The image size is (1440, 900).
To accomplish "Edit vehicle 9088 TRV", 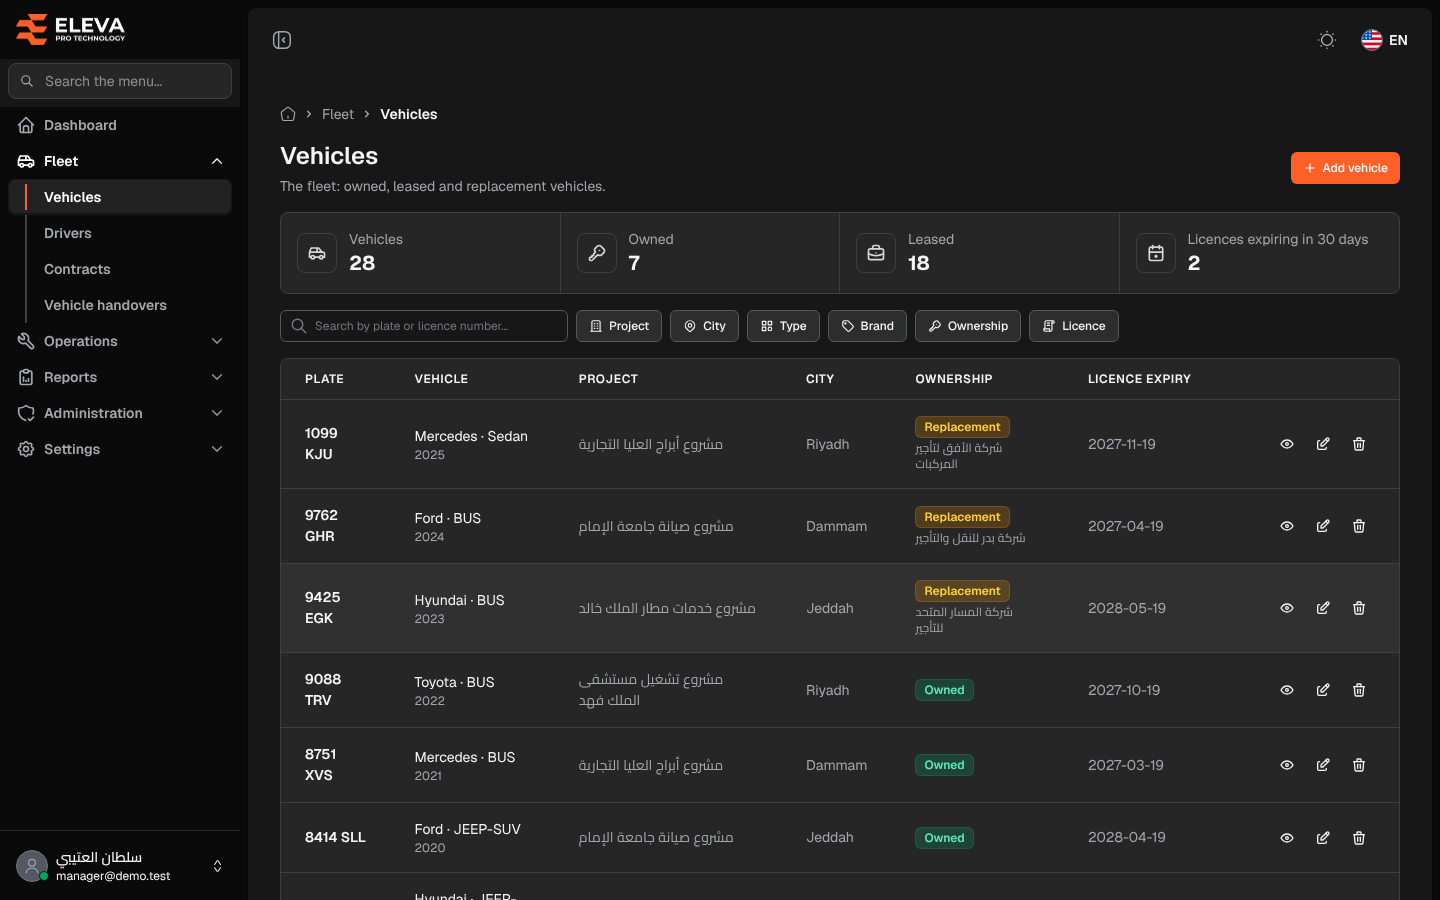I will (1323, 690).
